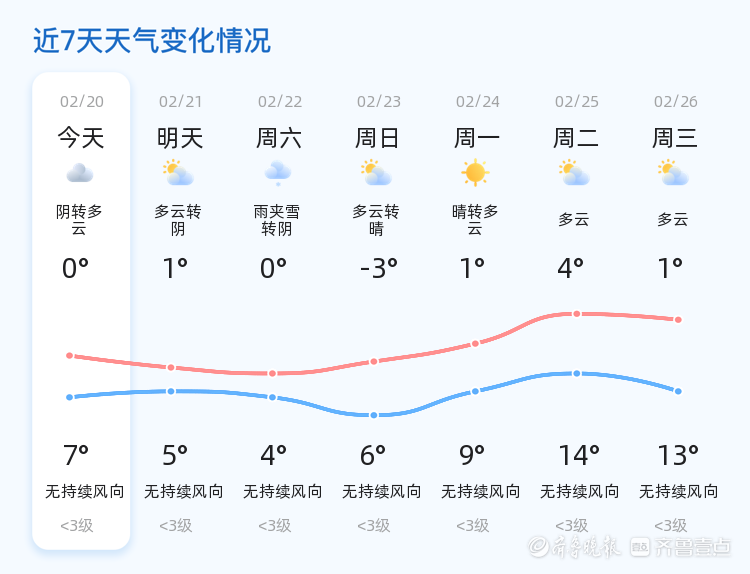Image resolution: width=750 pixels, height=574 pixels.
Task: Click the 02/23 date label
Action: tap(379, 101)
